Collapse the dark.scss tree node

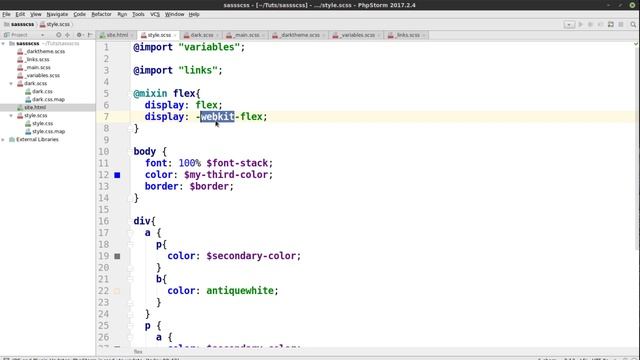point(11,83)
